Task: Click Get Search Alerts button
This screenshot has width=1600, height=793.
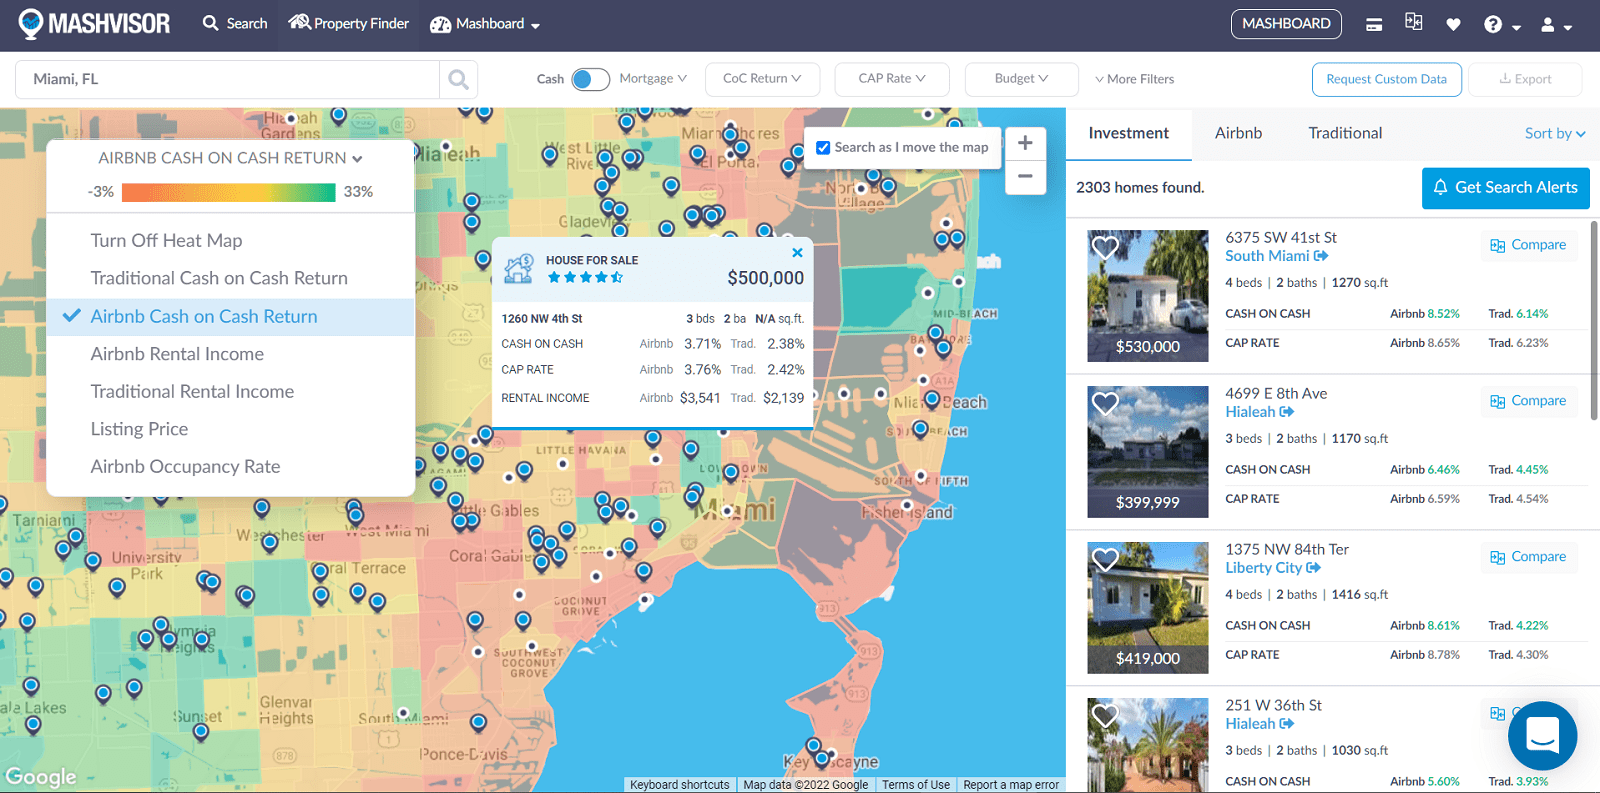Action: [x=1505, y=188]
